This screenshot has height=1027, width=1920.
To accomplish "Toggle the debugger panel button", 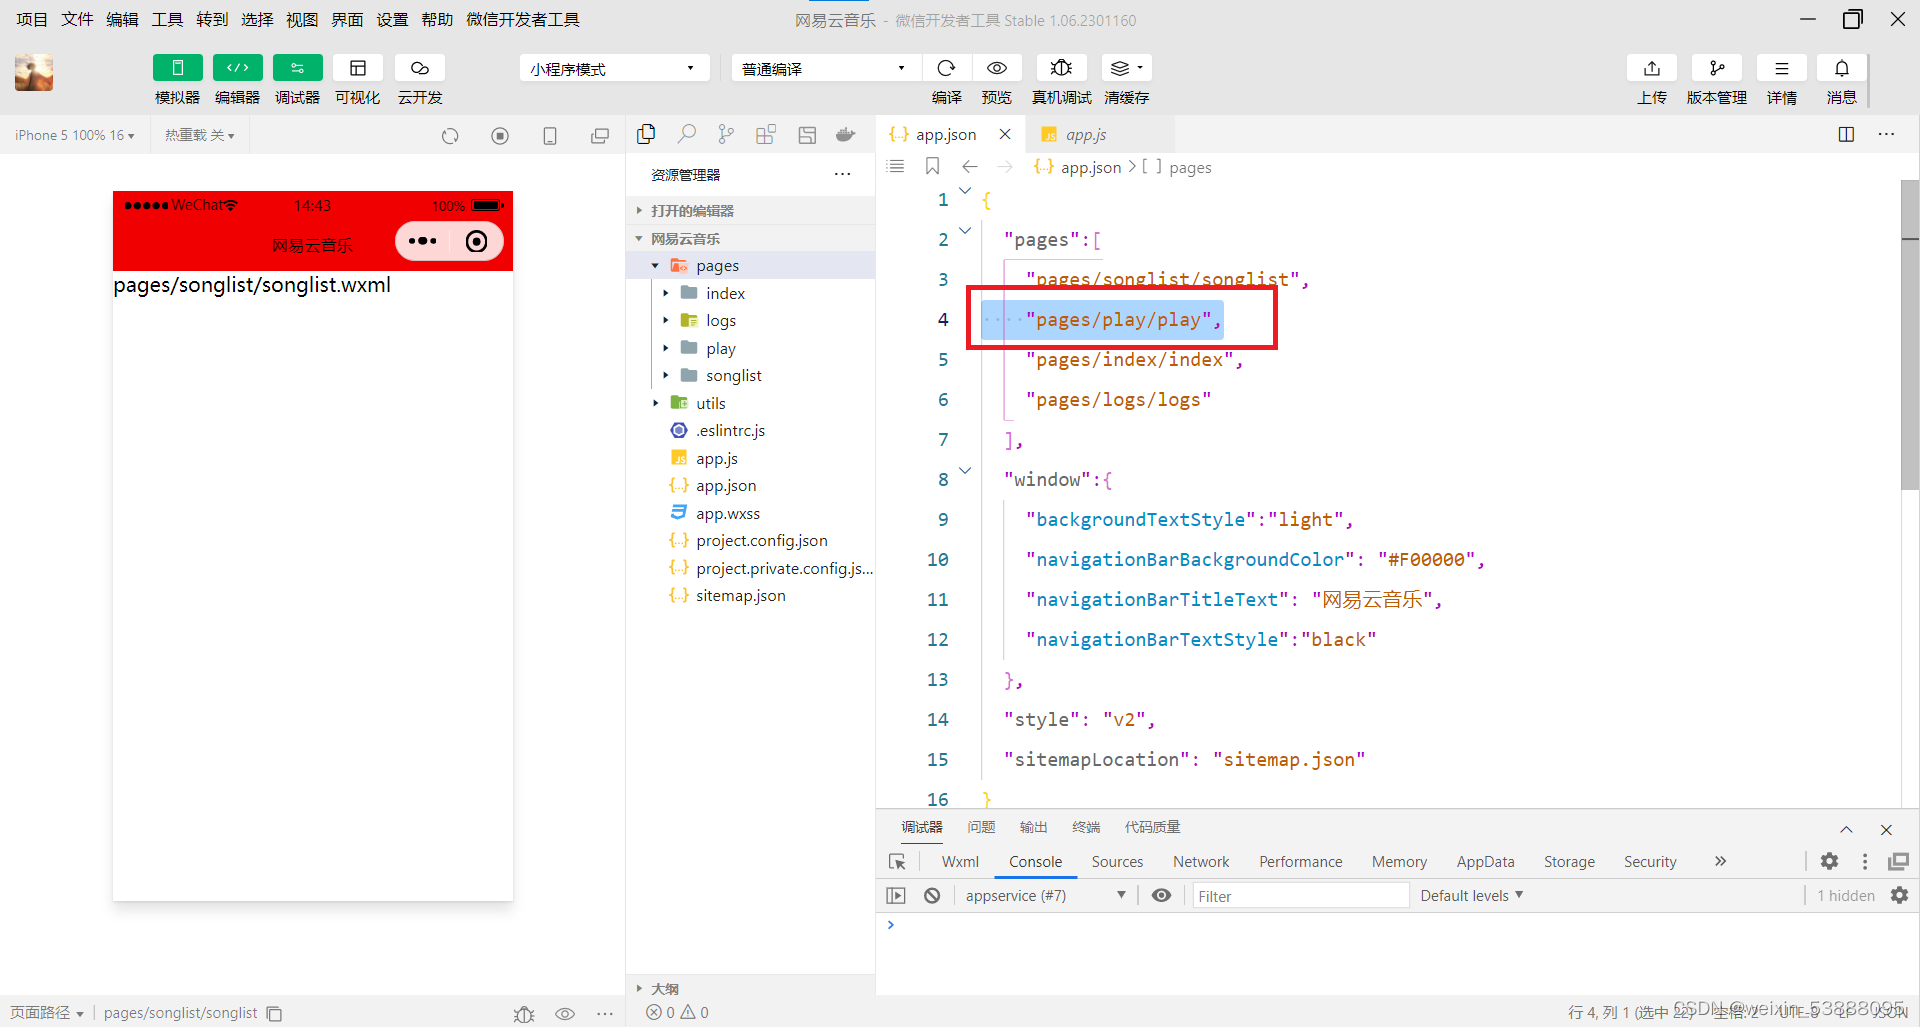I will 298,68.
